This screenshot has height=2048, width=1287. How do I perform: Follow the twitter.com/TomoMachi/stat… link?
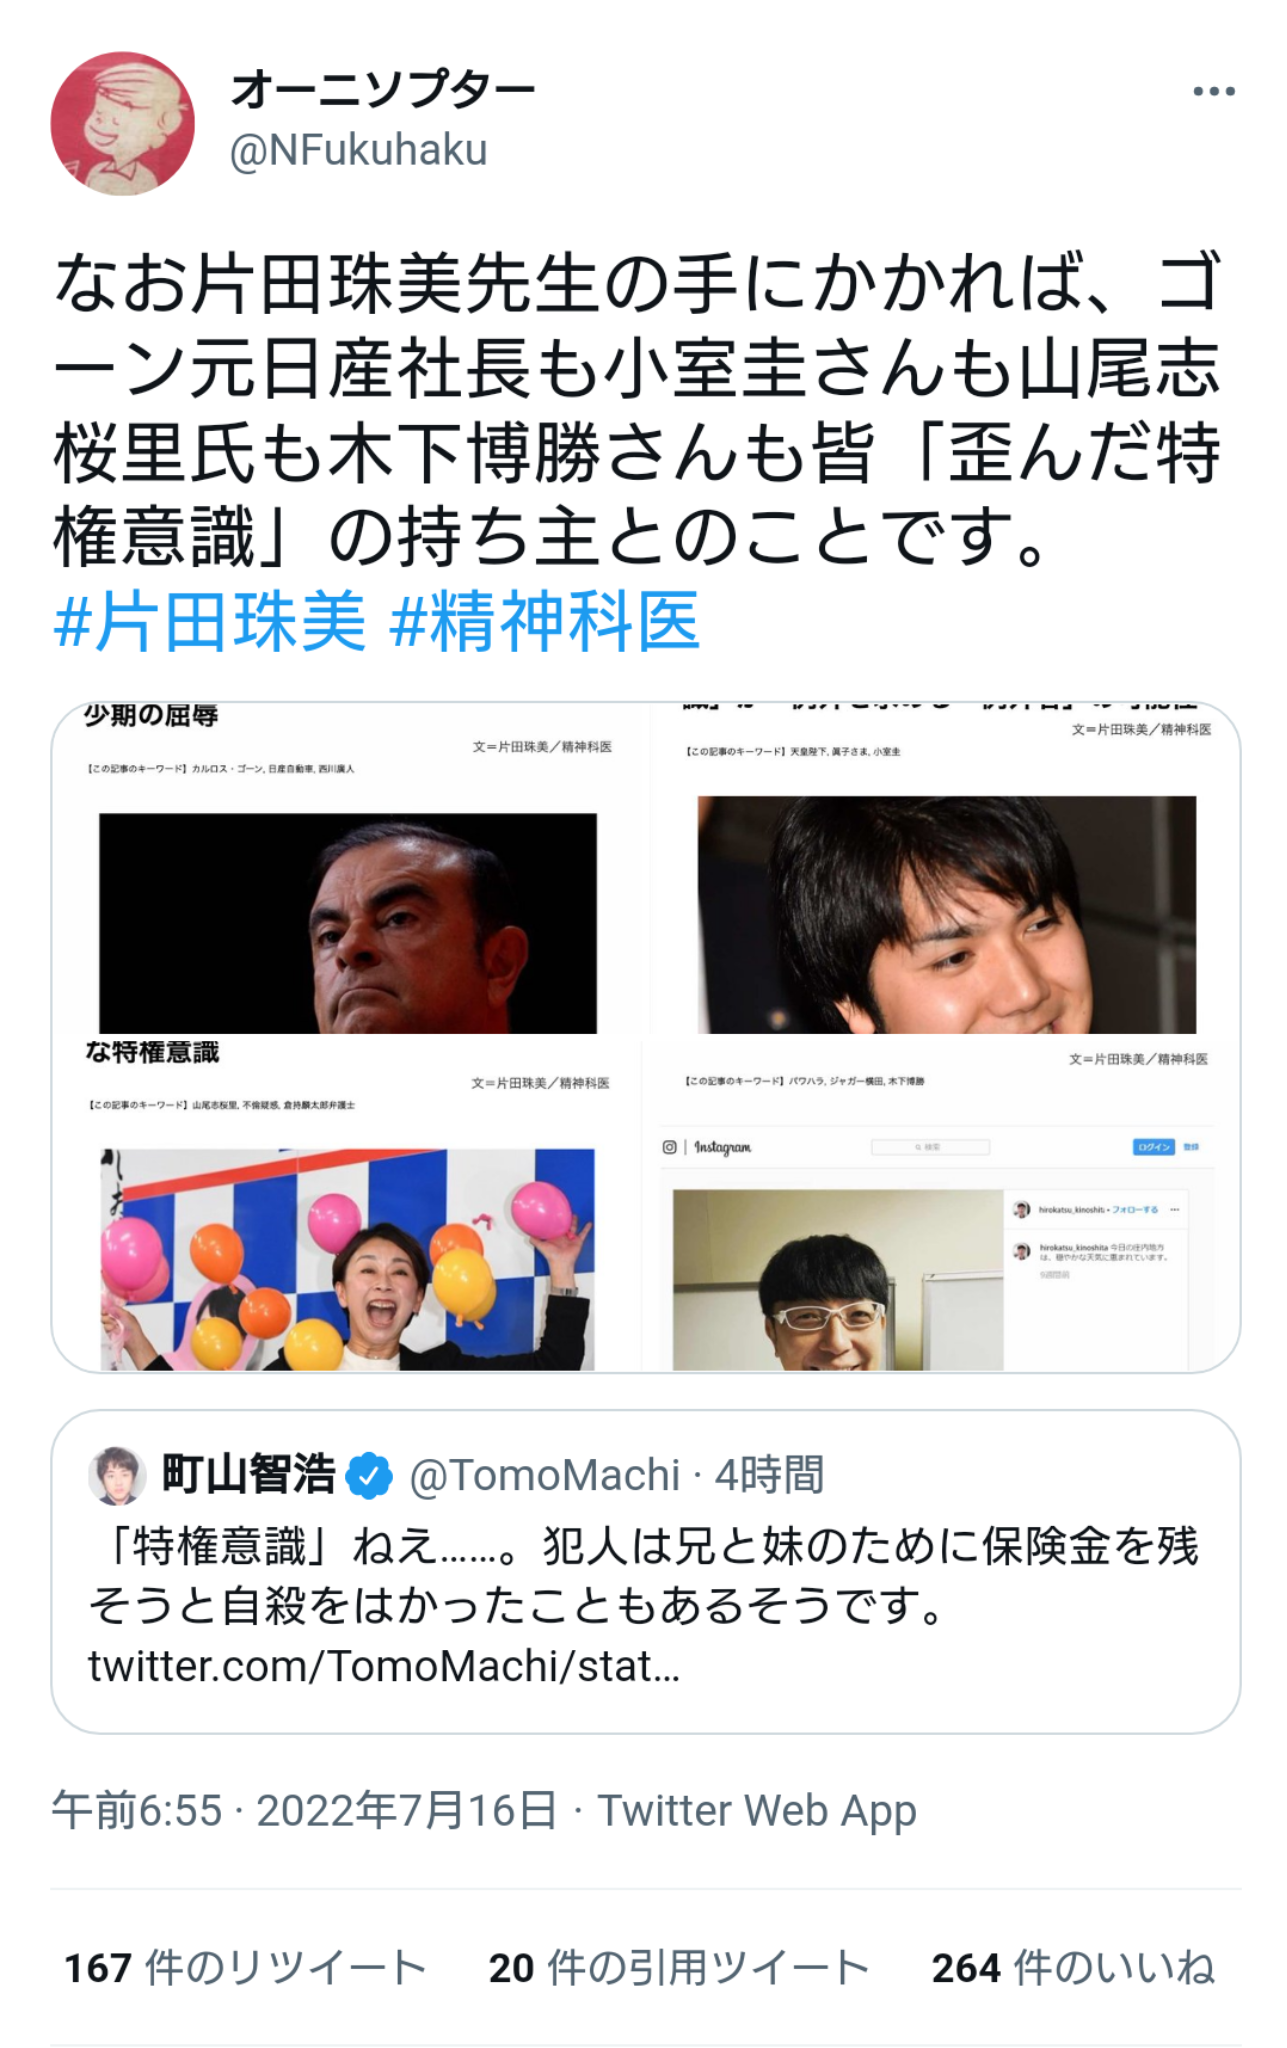384,1667
